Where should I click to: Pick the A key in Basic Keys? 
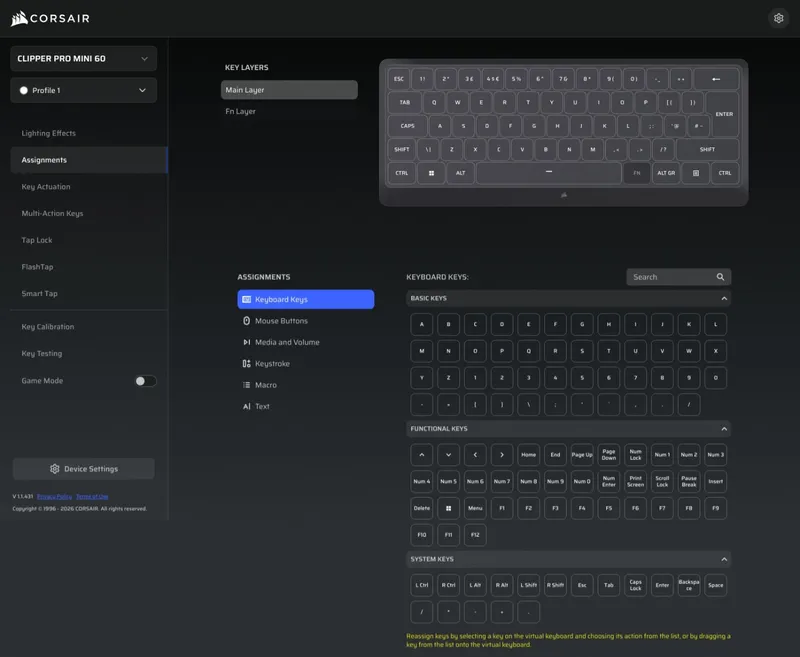click(x=421, y=324)
